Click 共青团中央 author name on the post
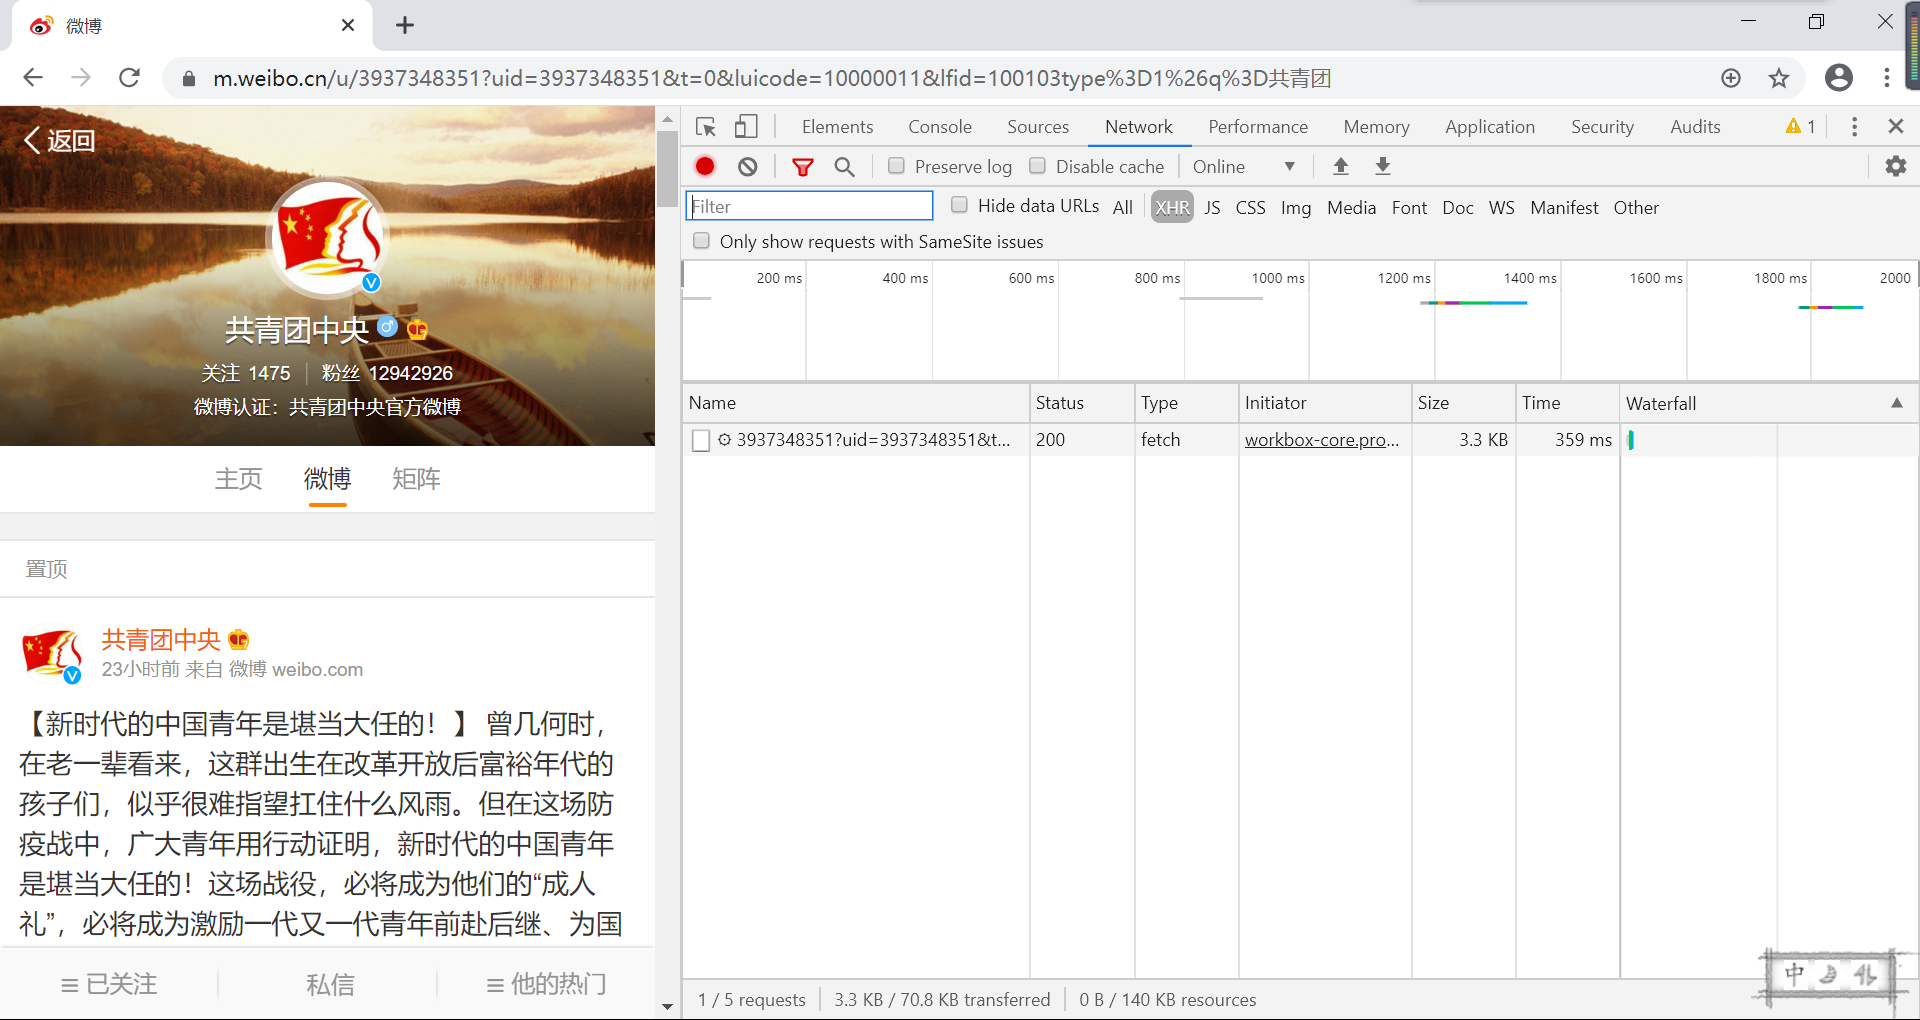 point(161,640)
